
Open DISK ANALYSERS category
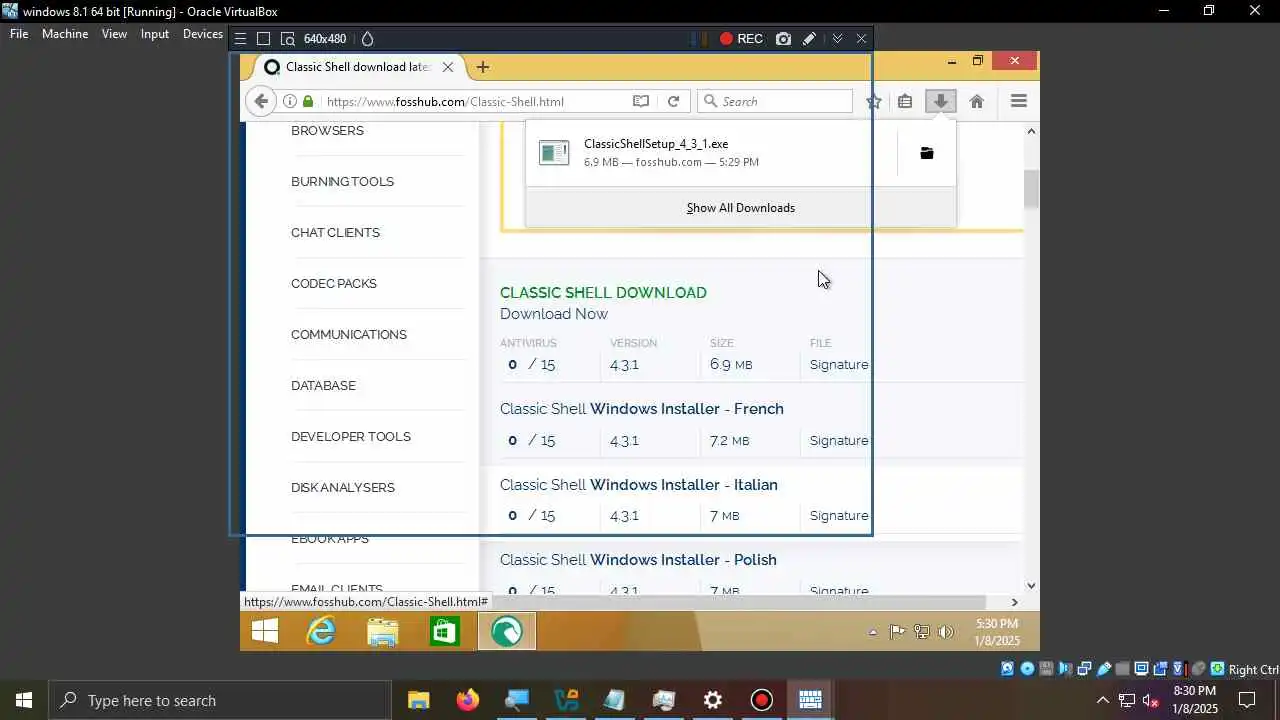343,488
